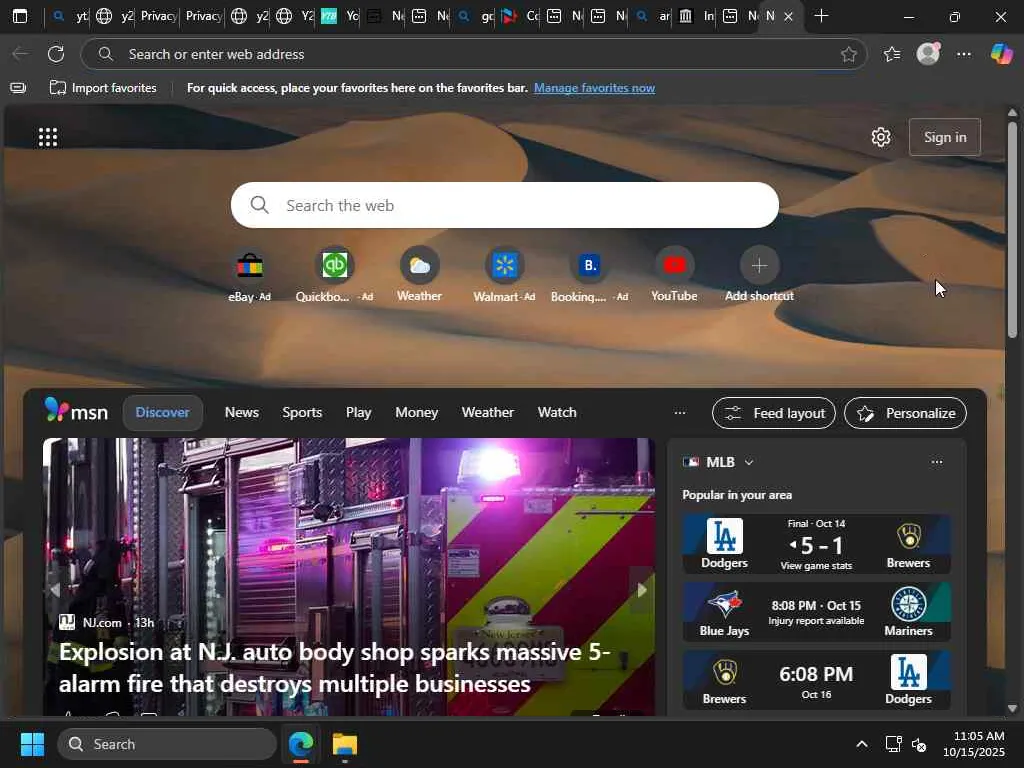Follow the Manage favorites now link
The height and width of the screenshot is (768, 1024).
(594, 88)
